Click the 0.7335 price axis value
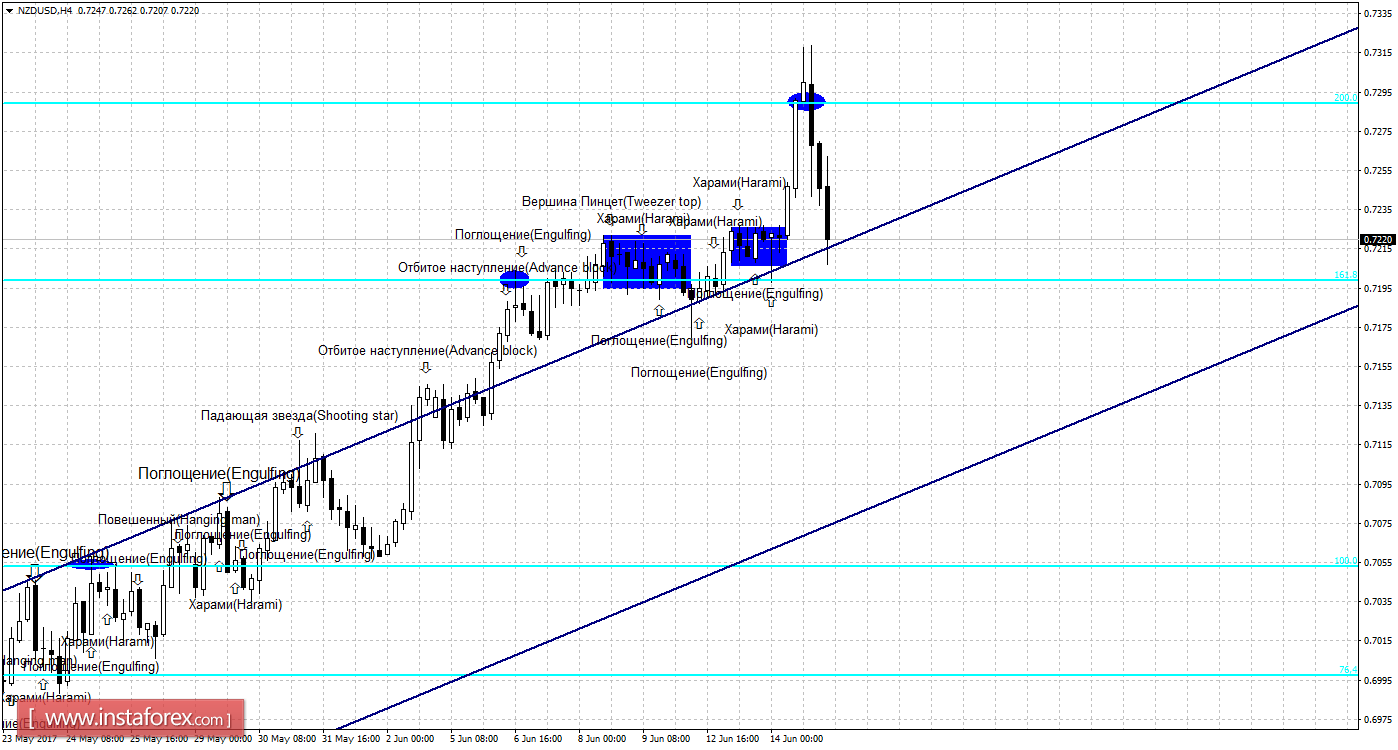 click(x=1378, y=13)
